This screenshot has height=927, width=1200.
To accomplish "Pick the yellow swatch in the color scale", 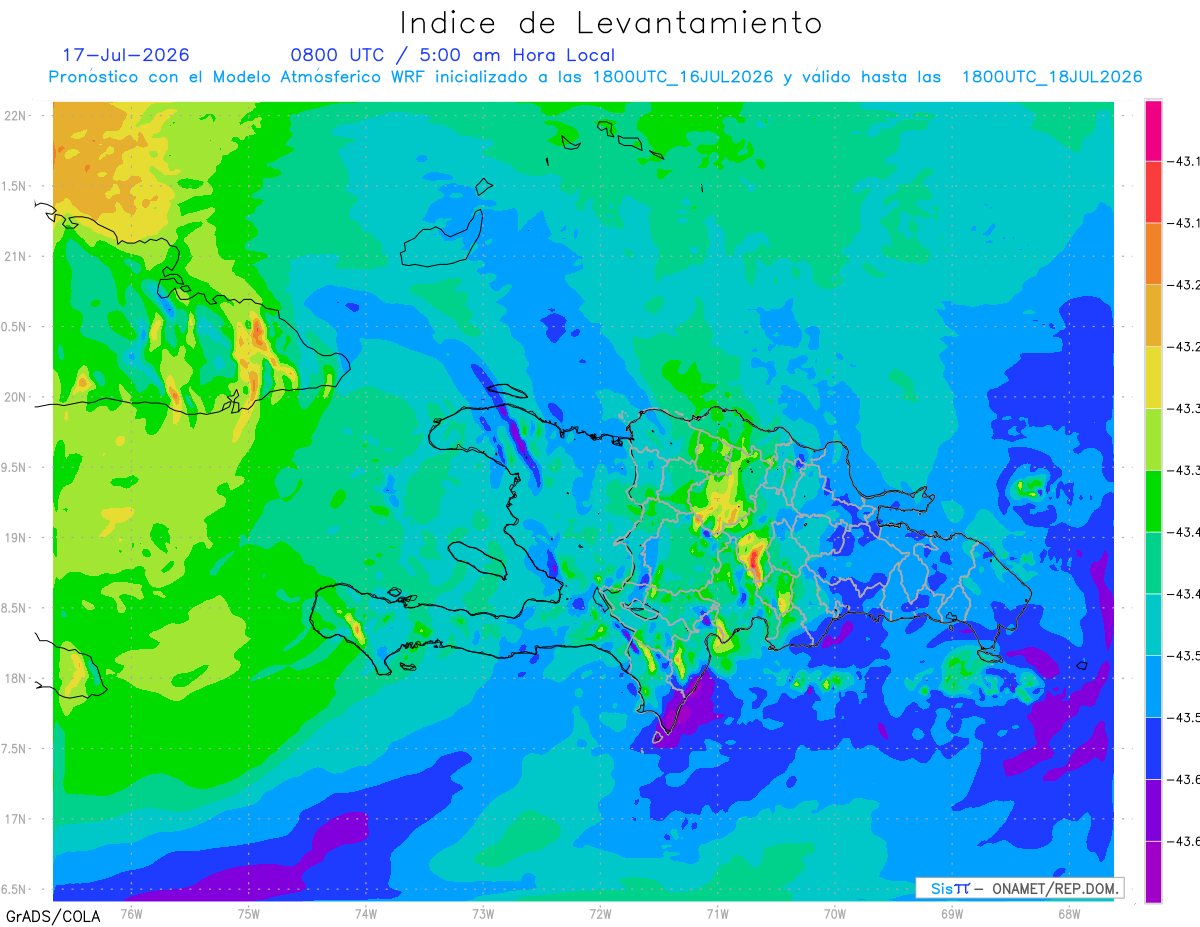I will (x=1153, y=378).
